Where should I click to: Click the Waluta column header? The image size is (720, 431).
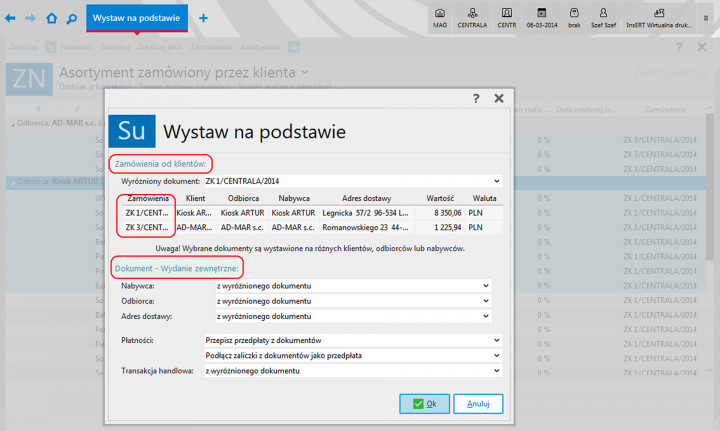coord(484,198)
